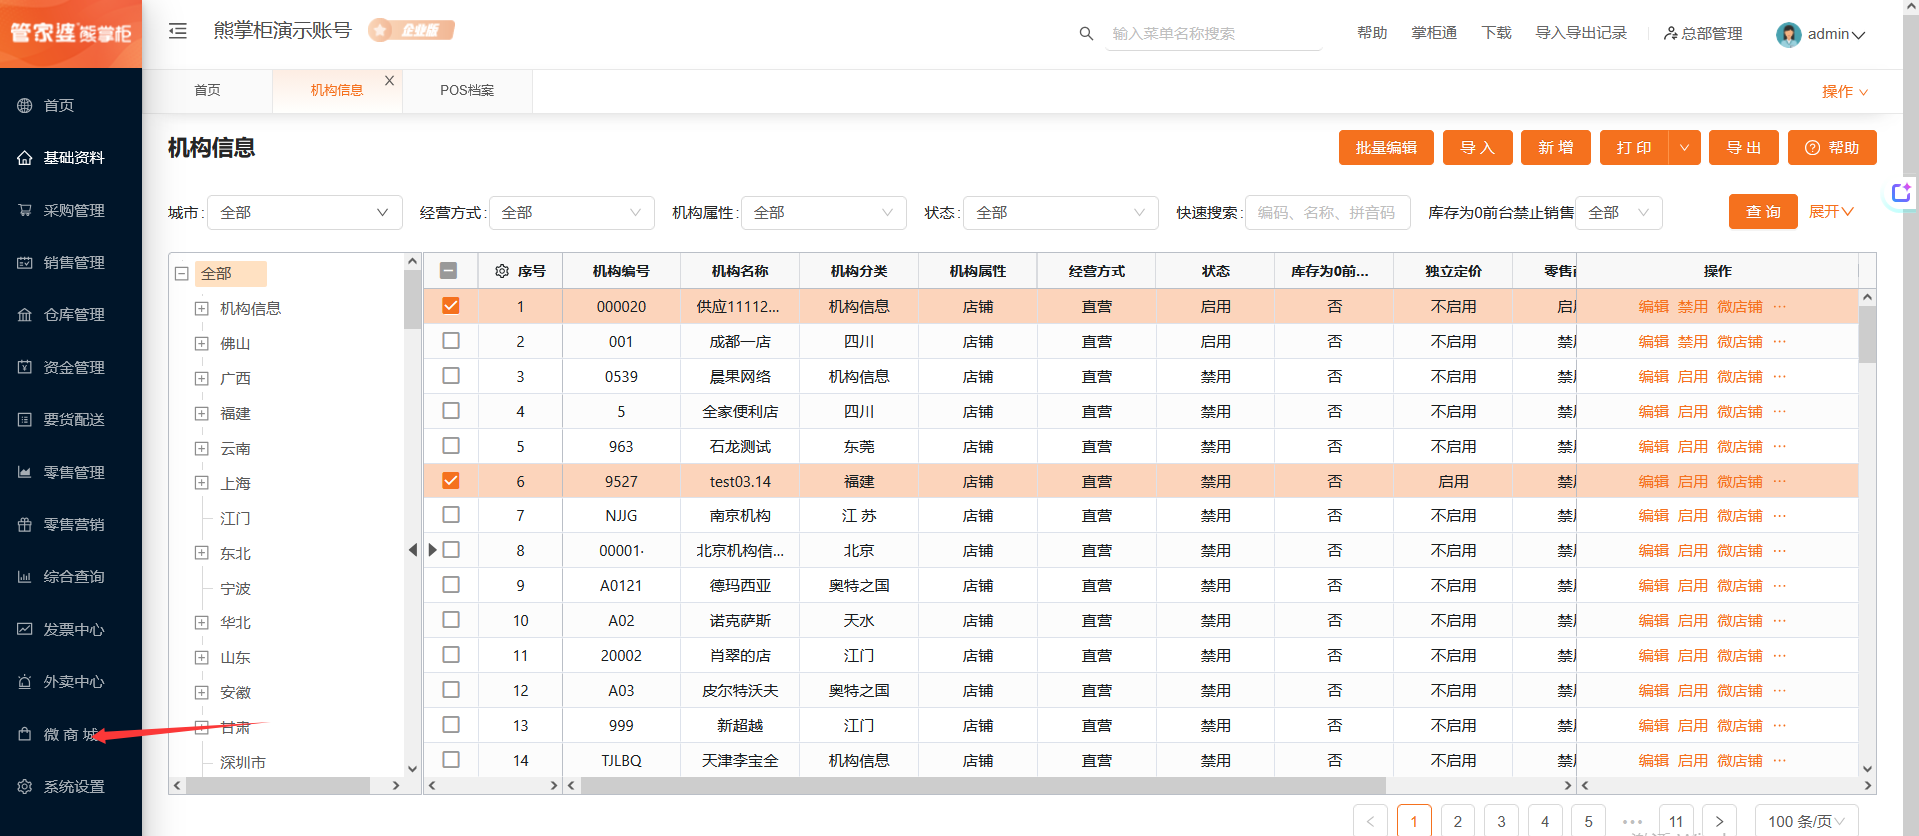The width and height of the screenshot is (1919, 836).
Task: Click the search magnifier icon in header
Action: 1086,34
